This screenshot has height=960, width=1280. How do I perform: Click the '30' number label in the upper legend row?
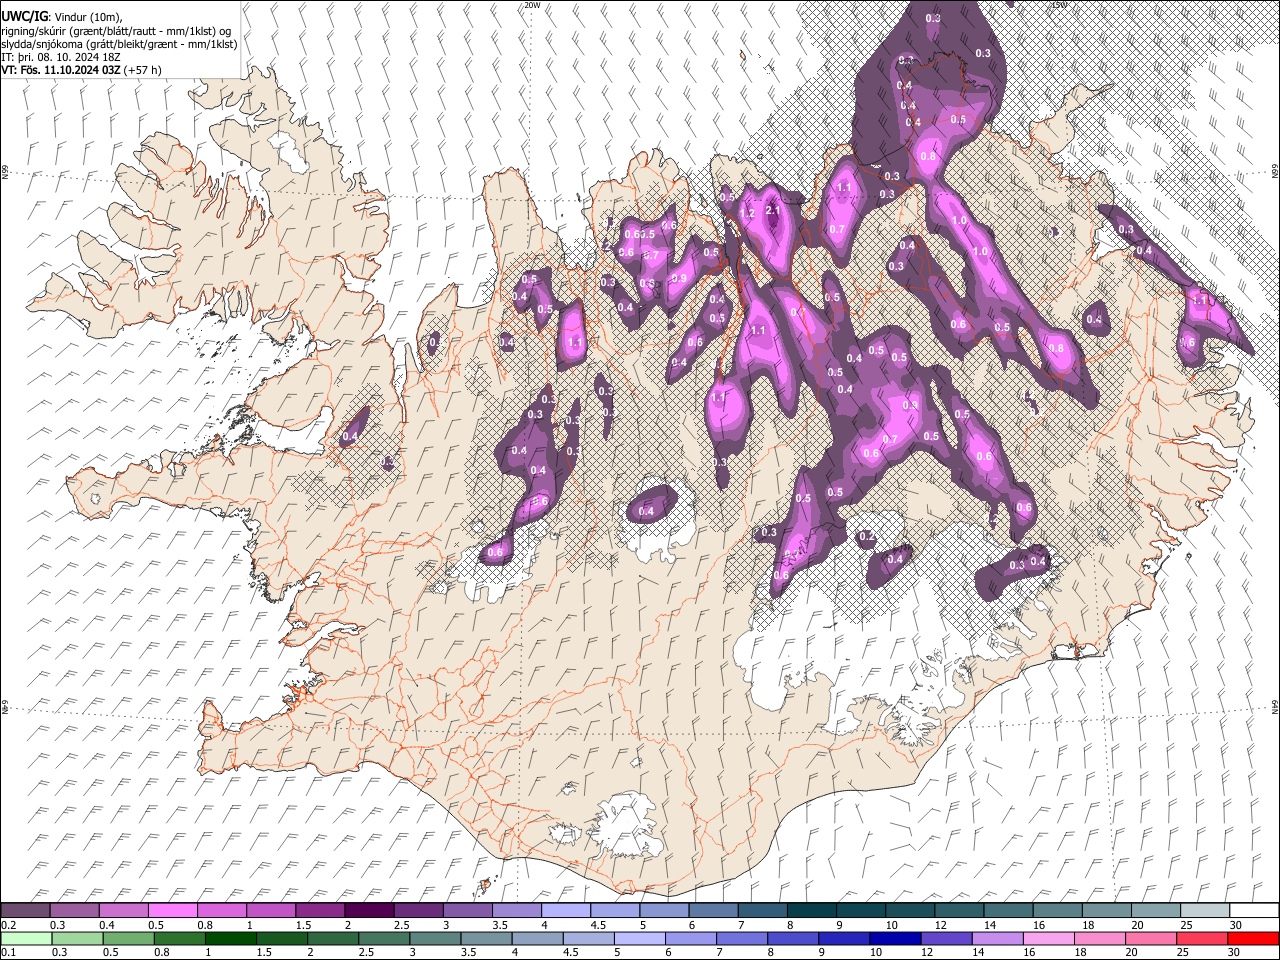[1236, 925]
